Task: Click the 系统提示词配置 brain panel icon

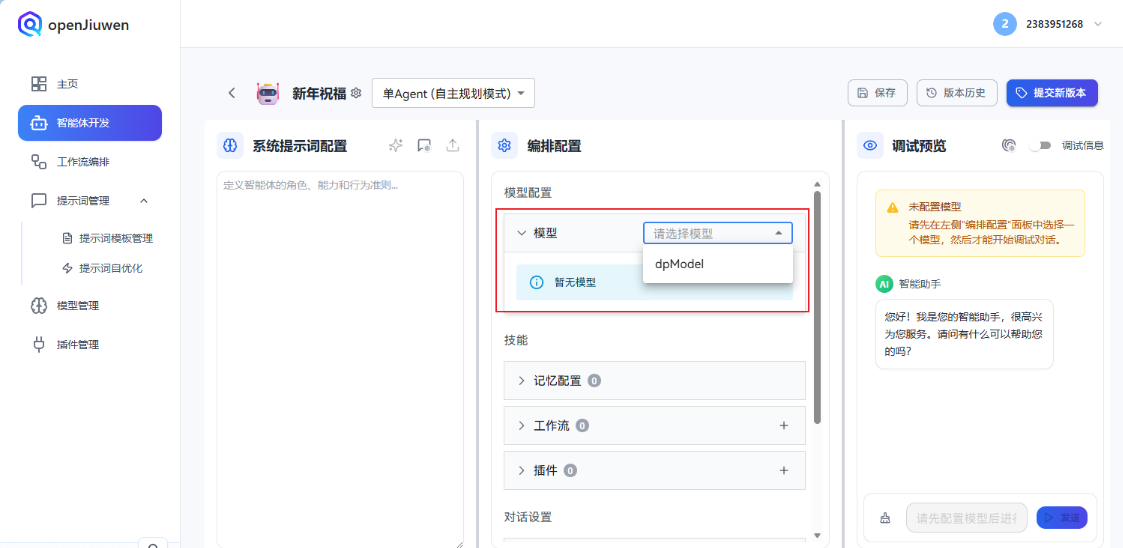Action: click(x=230, y=145)
